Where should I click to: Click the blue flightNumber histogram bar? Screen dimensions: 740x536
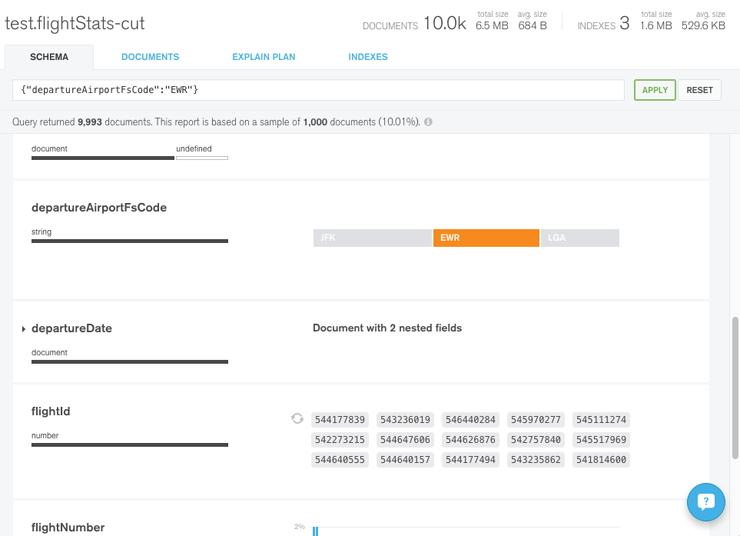pos(315,531)
